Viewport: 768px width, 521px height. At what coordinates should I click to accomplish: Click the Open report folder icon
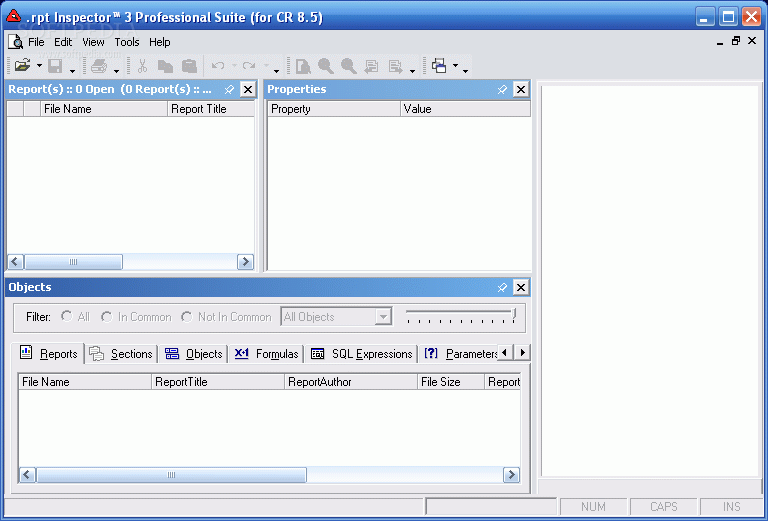[23, 65]
